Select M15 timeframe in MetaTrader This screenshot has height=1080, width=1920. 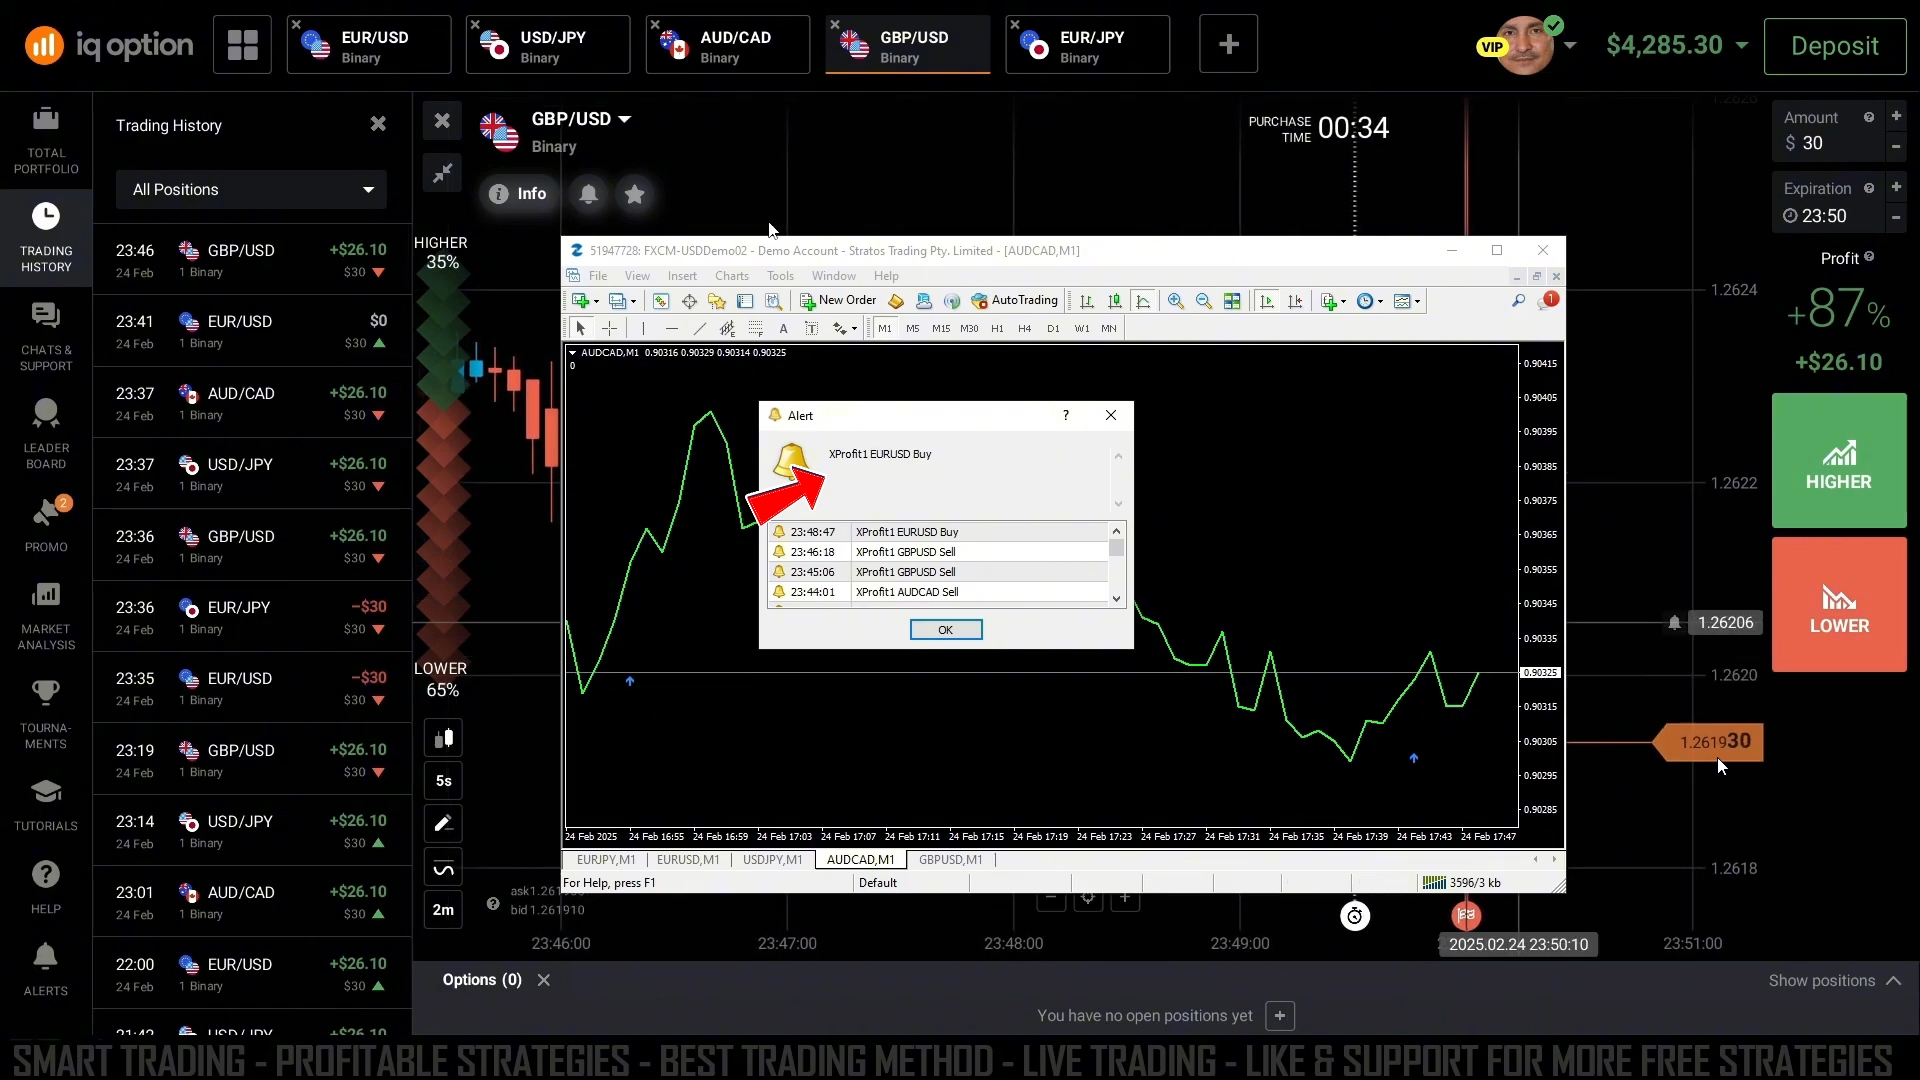point(941,328)
